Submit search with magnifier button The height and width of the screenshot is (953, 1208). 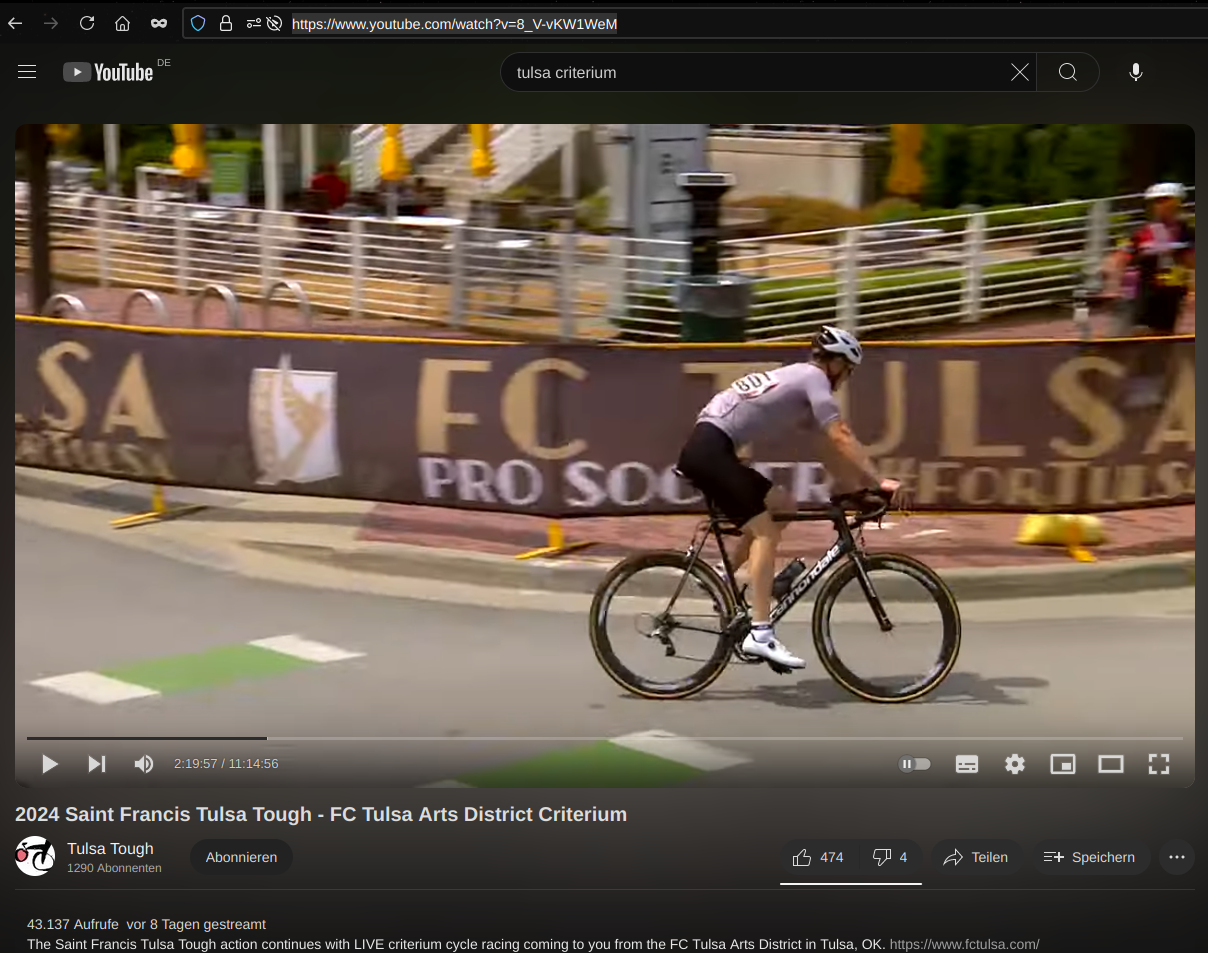[1068, 72]
